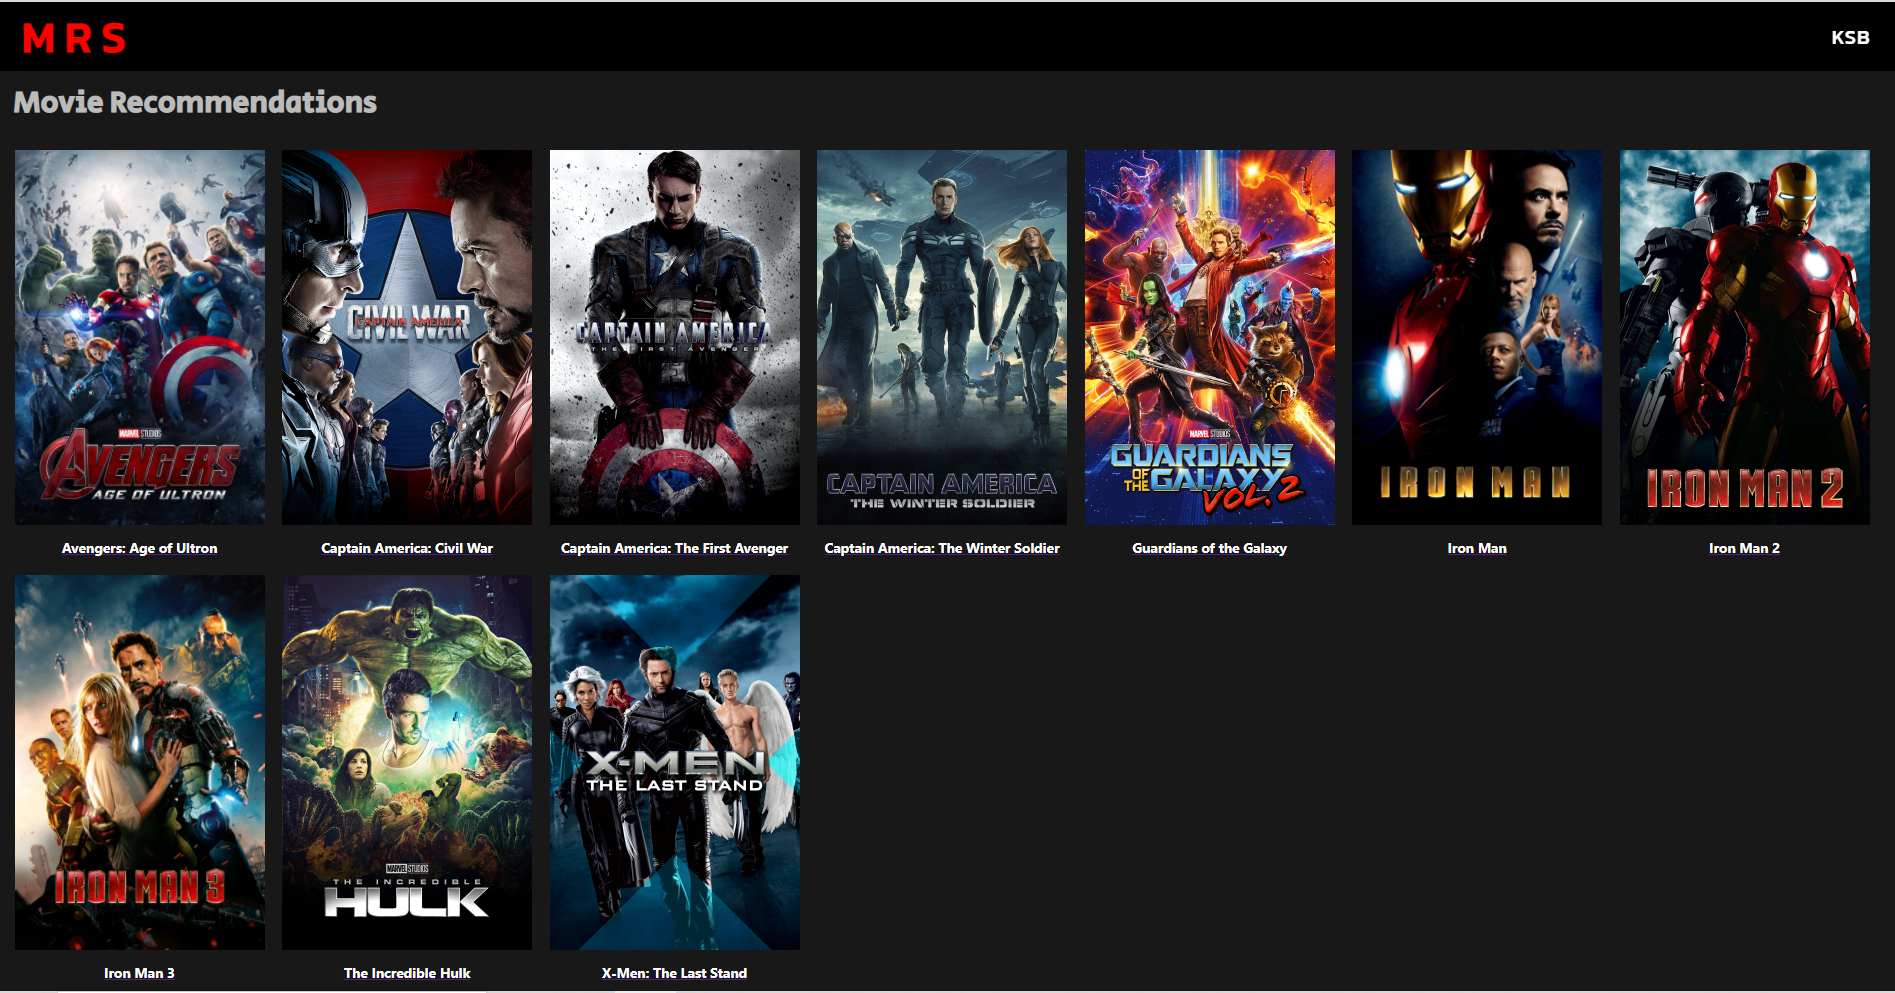Click the 'Guardians of the Galaxy' title
1895x993 pixels.
pyautogui.click(x=1210, y=548)
